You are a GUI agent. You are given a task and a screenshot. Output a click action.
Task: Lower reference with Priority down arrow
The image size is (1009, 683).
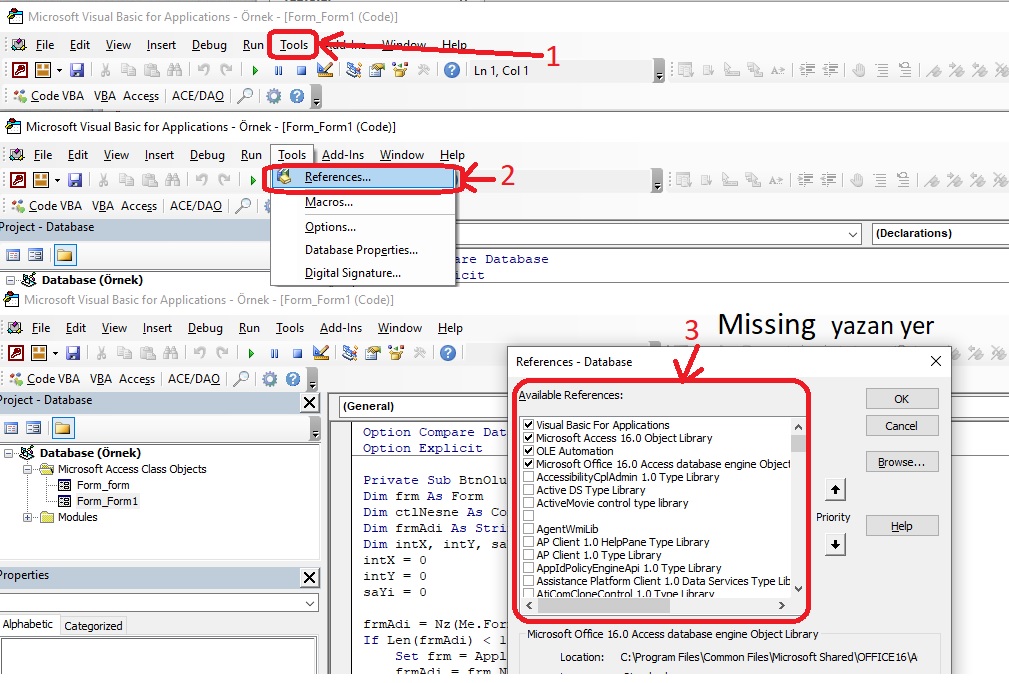click(x=836, y=545)
